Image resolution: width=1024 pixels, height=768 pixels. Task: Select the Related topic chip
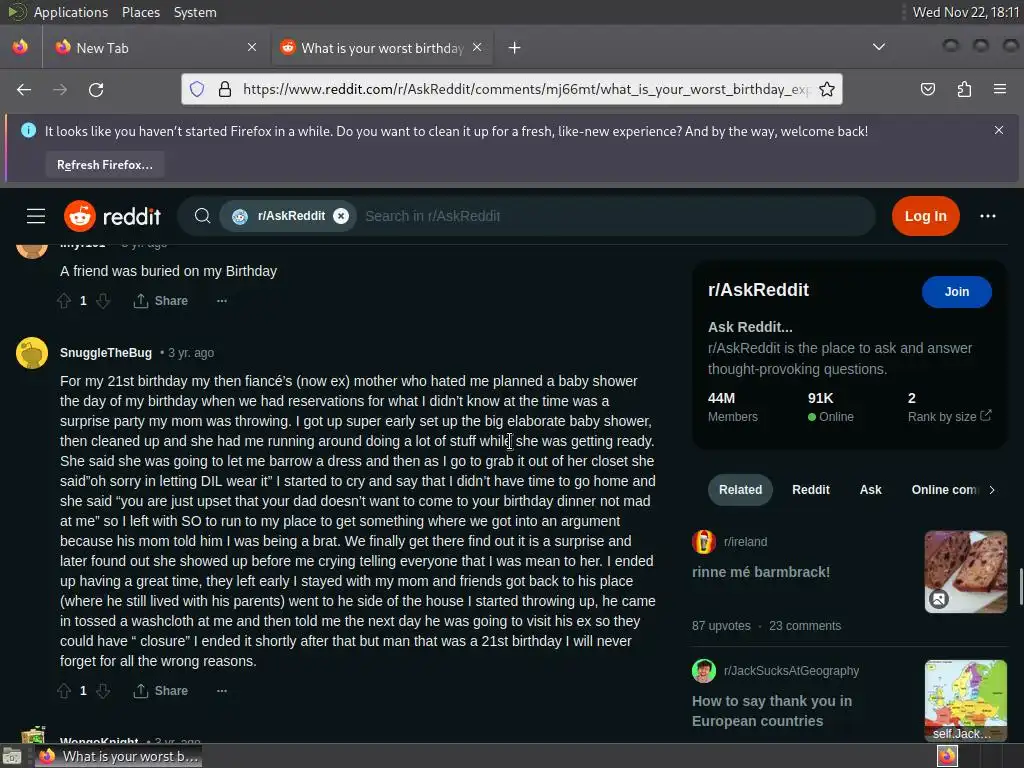point(740,490)
